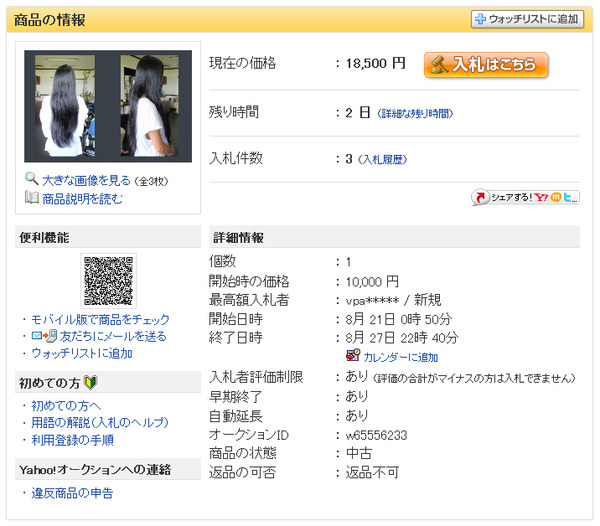Open the 初めての方へ link
This screenshot has width=600, height=526.
[x=66, y=405]
